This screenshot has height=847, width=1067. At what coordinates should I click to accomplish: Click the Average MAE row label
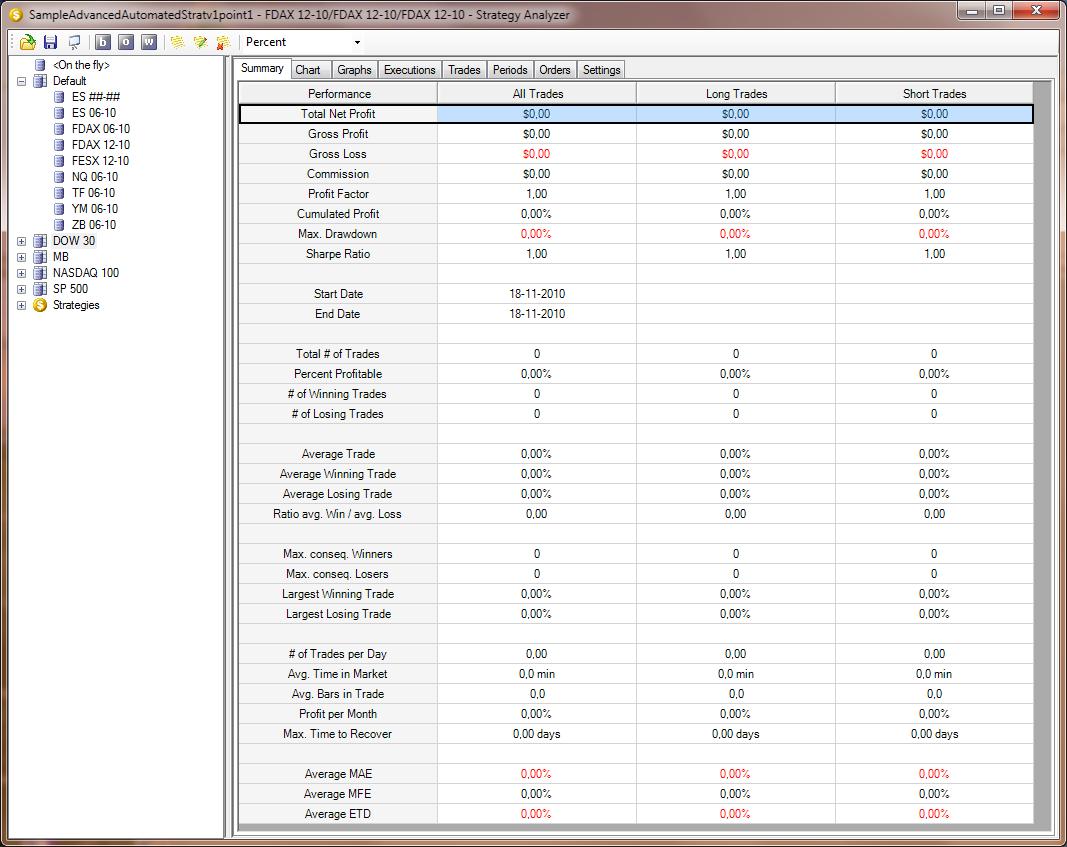338,774
